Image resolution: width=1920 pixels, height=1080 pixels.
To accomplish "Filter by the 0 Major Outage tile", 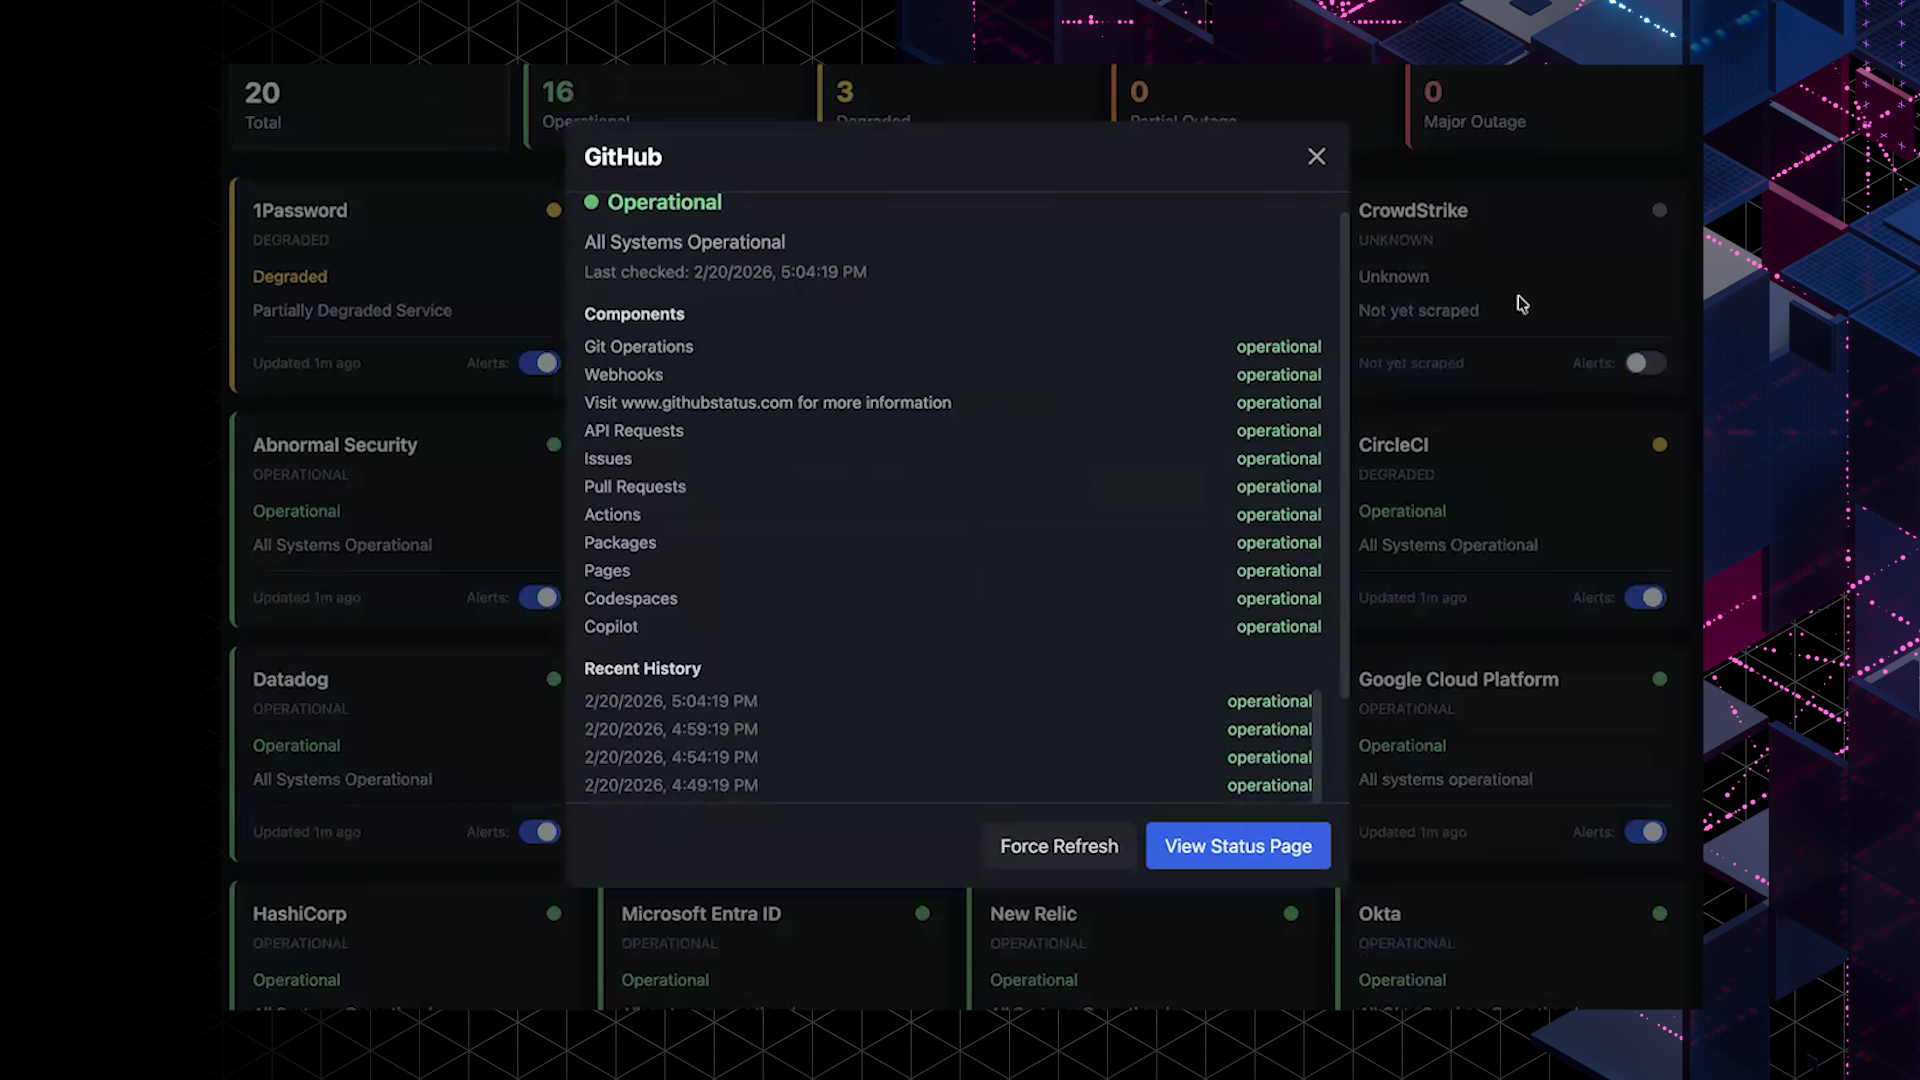I will (1547, 106).
